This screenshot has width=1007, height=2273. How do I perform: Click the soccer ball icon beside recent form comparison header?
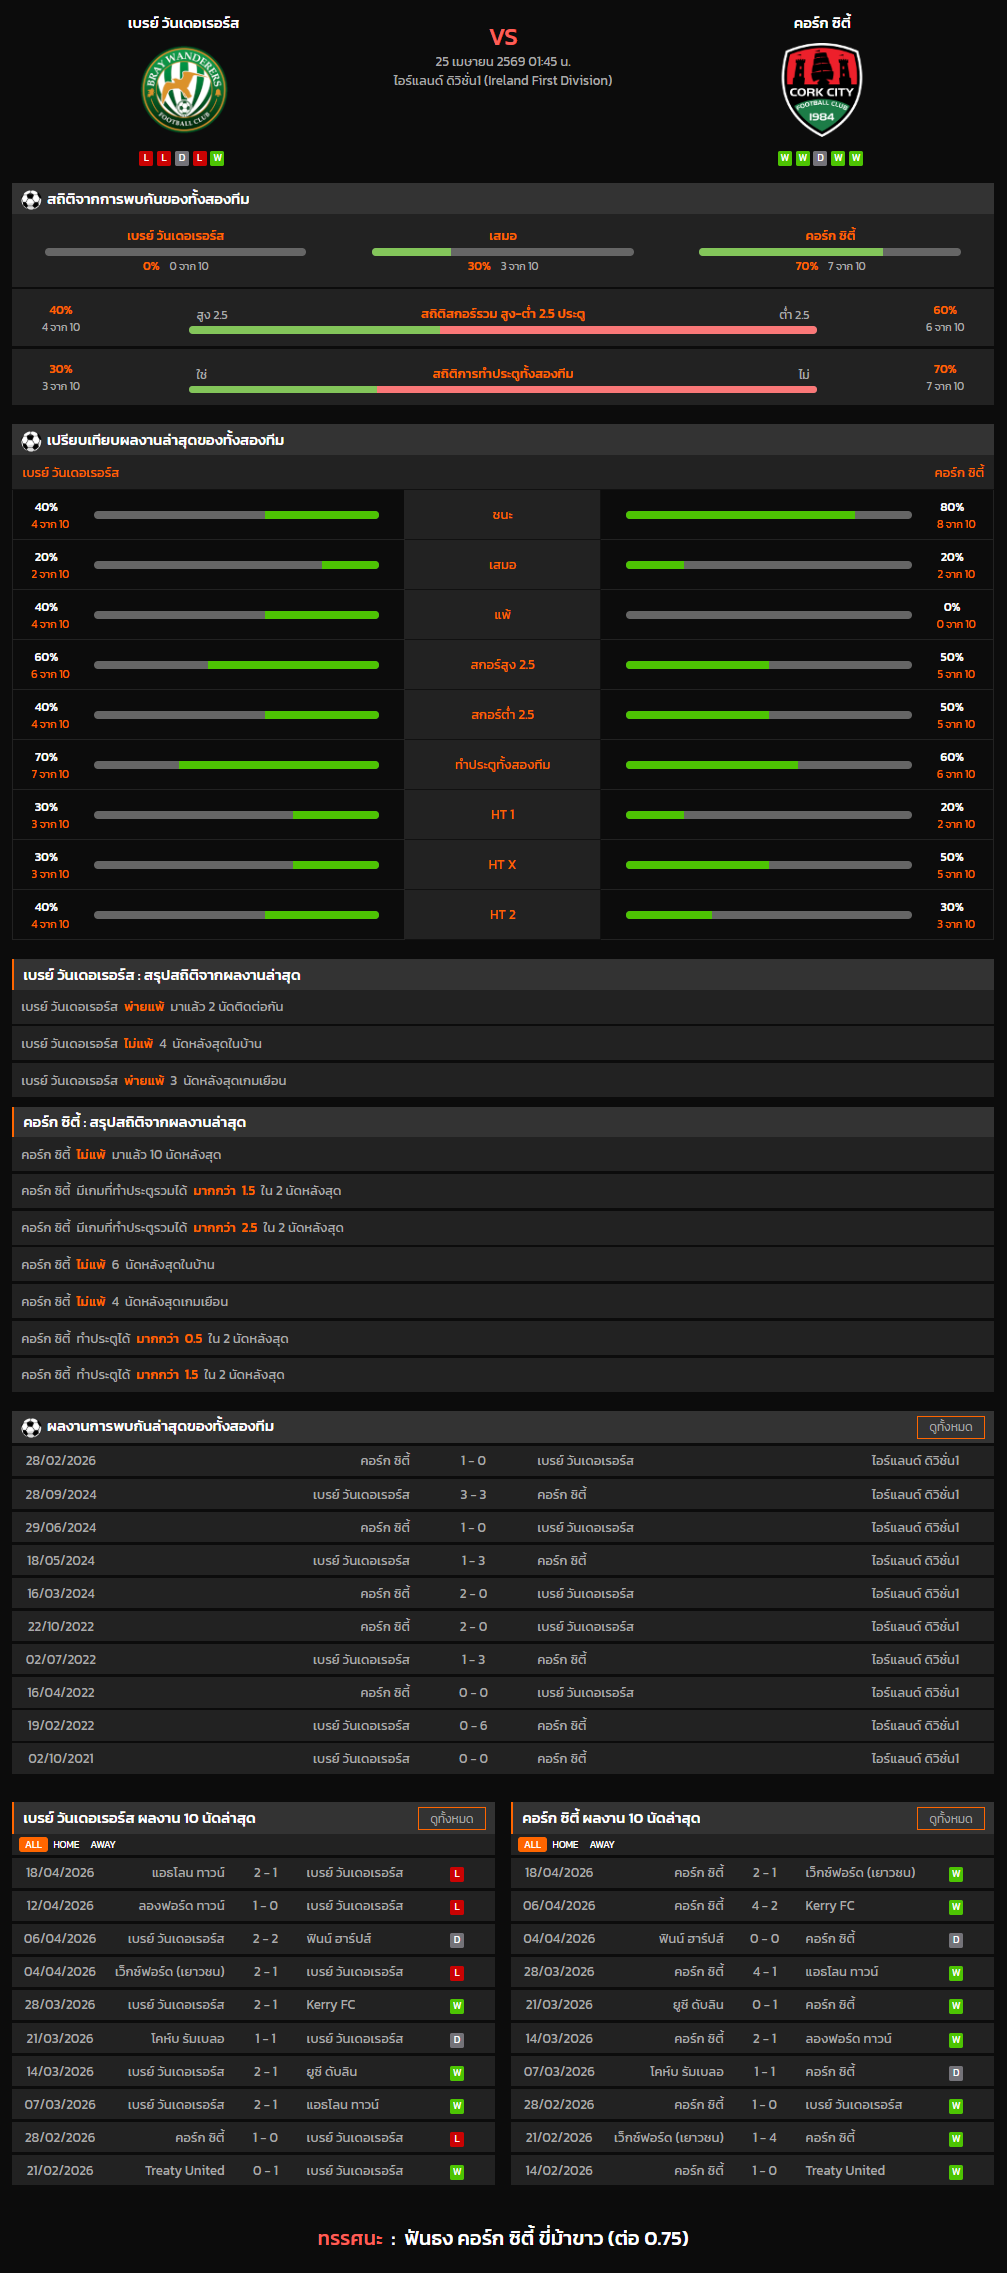point(31,441)
